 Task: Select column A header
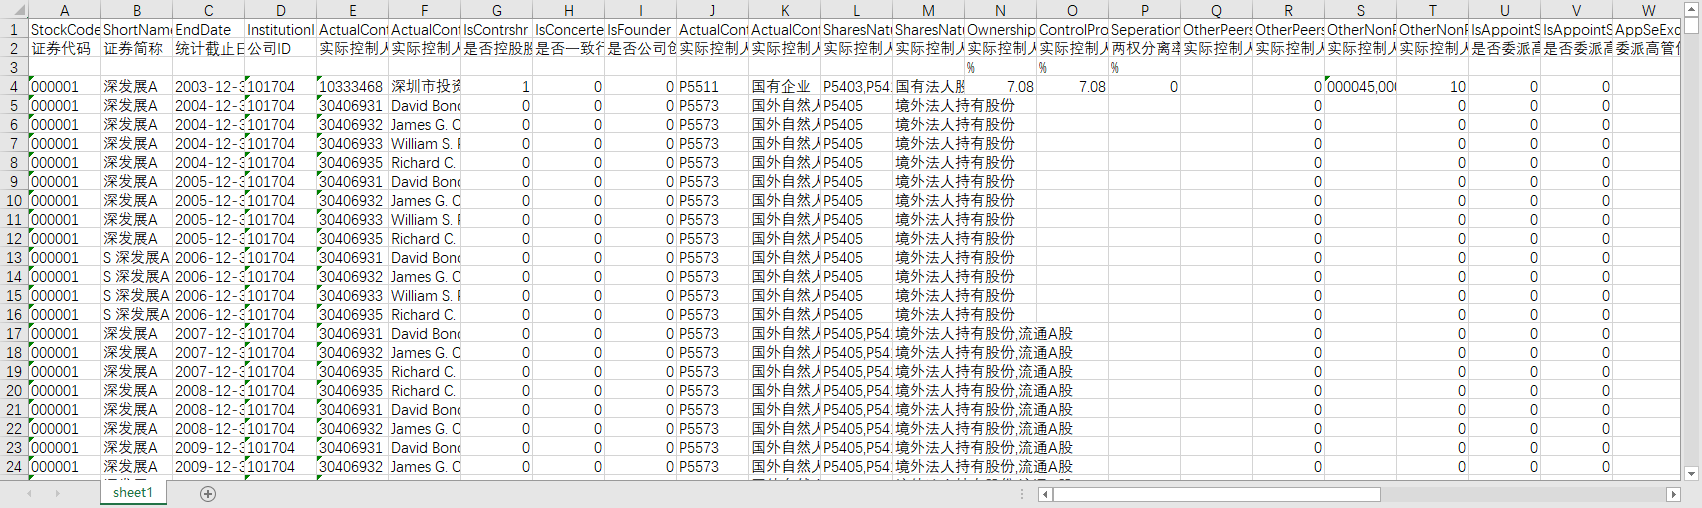click(x=64, y=10)
